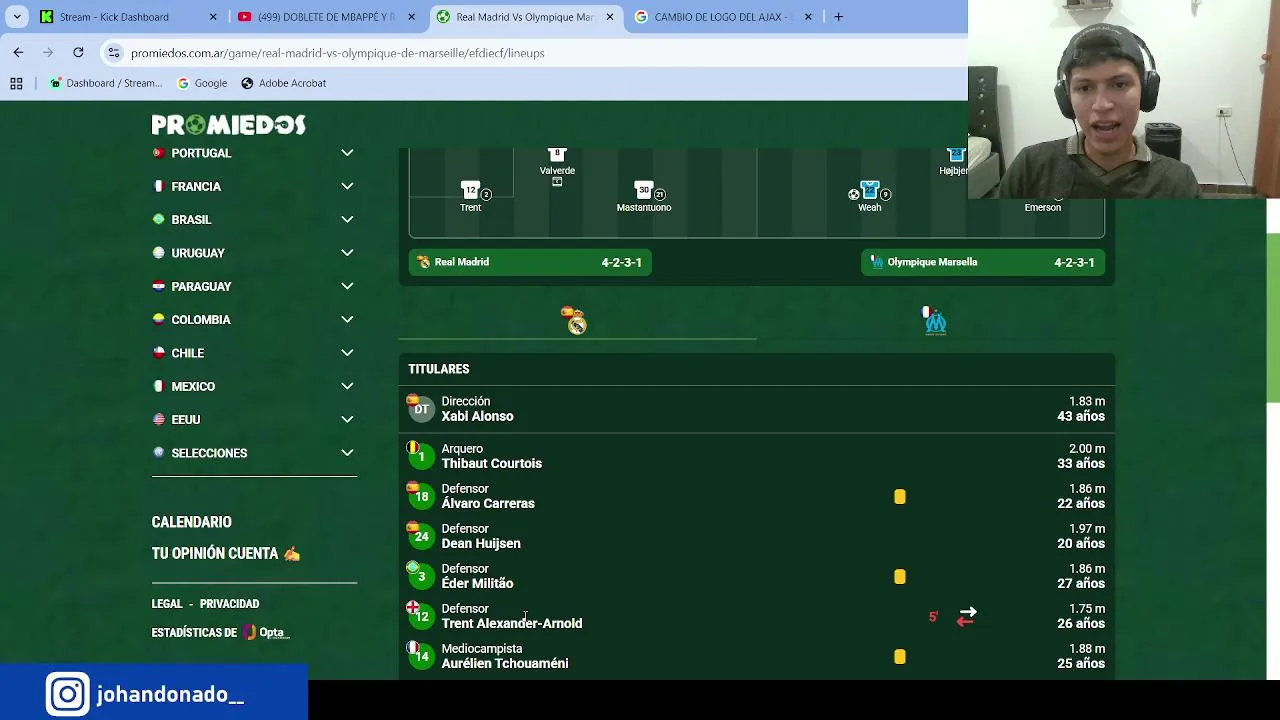This screenshot has height=720, width=1280.
Task: Select the Real Madrid crest lineup tab
Action: [576, 320]
